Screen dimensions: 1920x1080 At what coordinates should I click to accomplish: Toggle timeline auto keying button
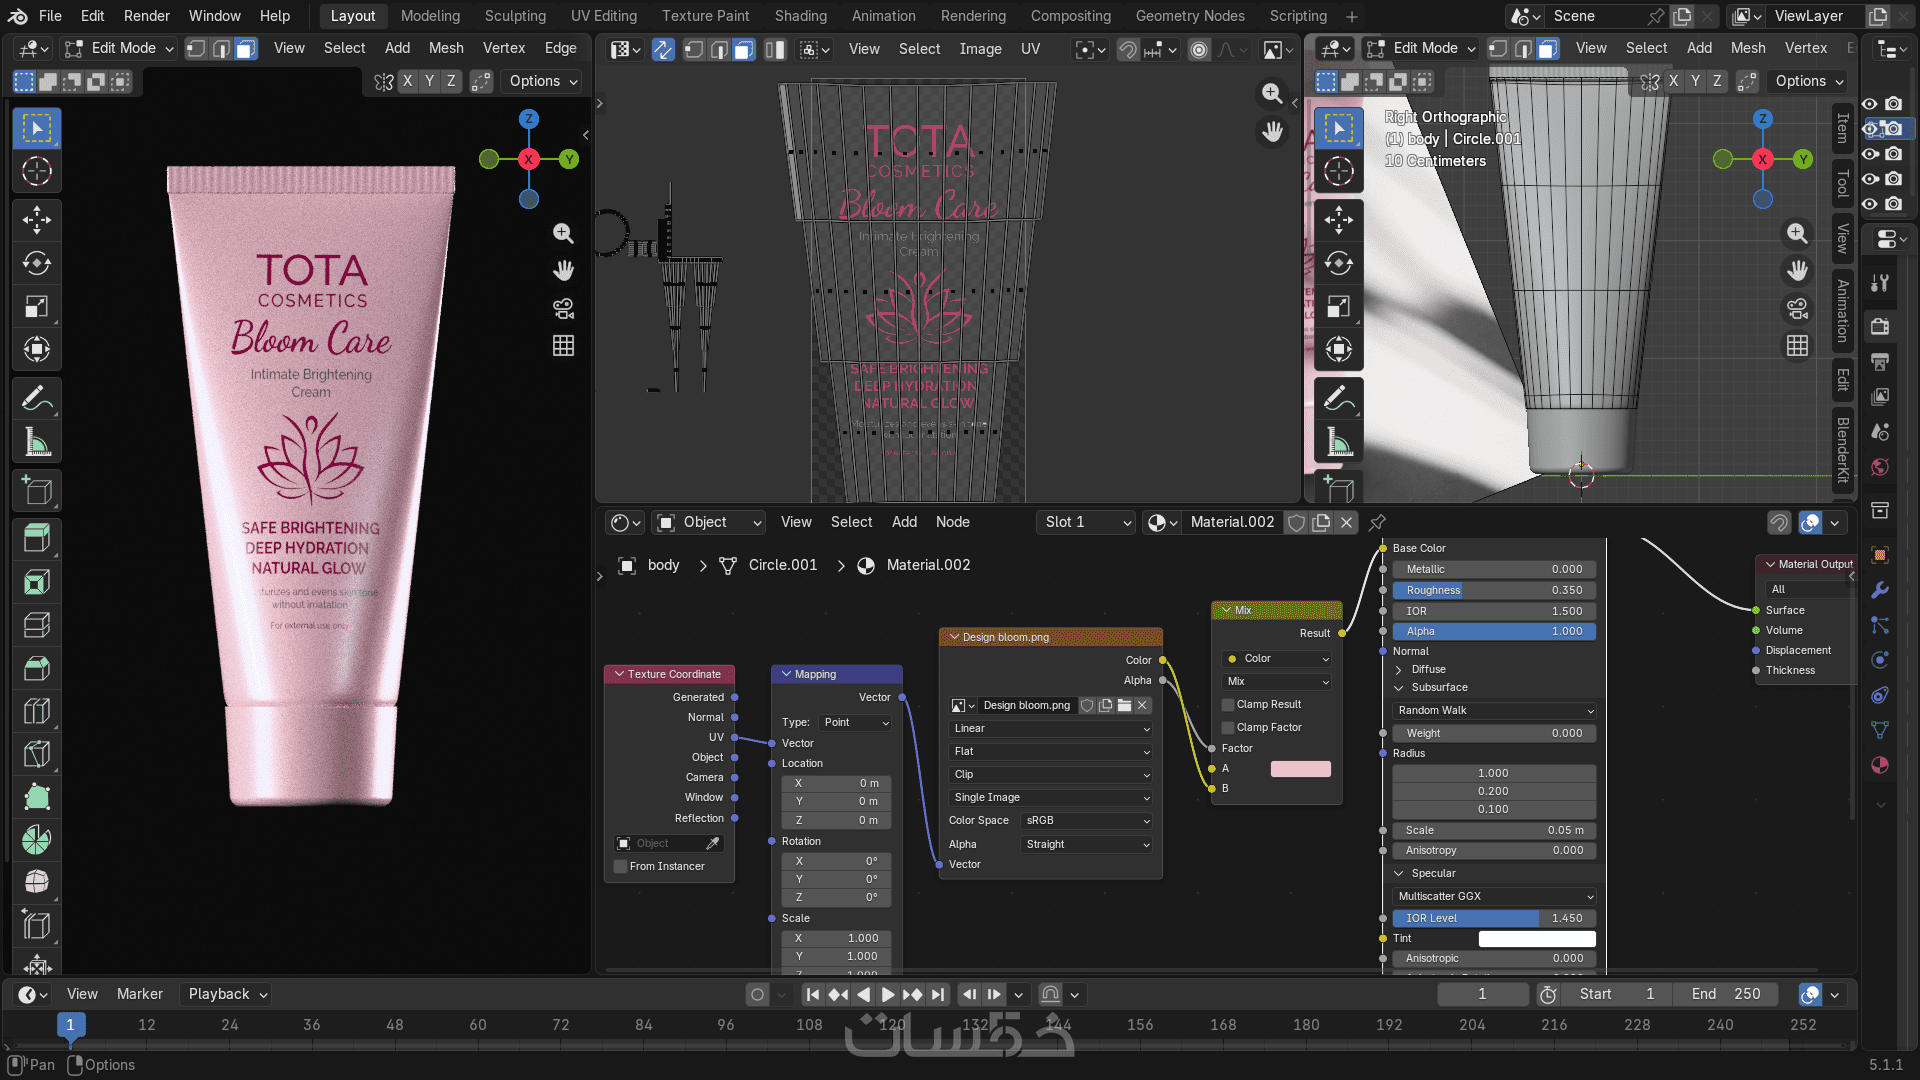coord(757,995)
